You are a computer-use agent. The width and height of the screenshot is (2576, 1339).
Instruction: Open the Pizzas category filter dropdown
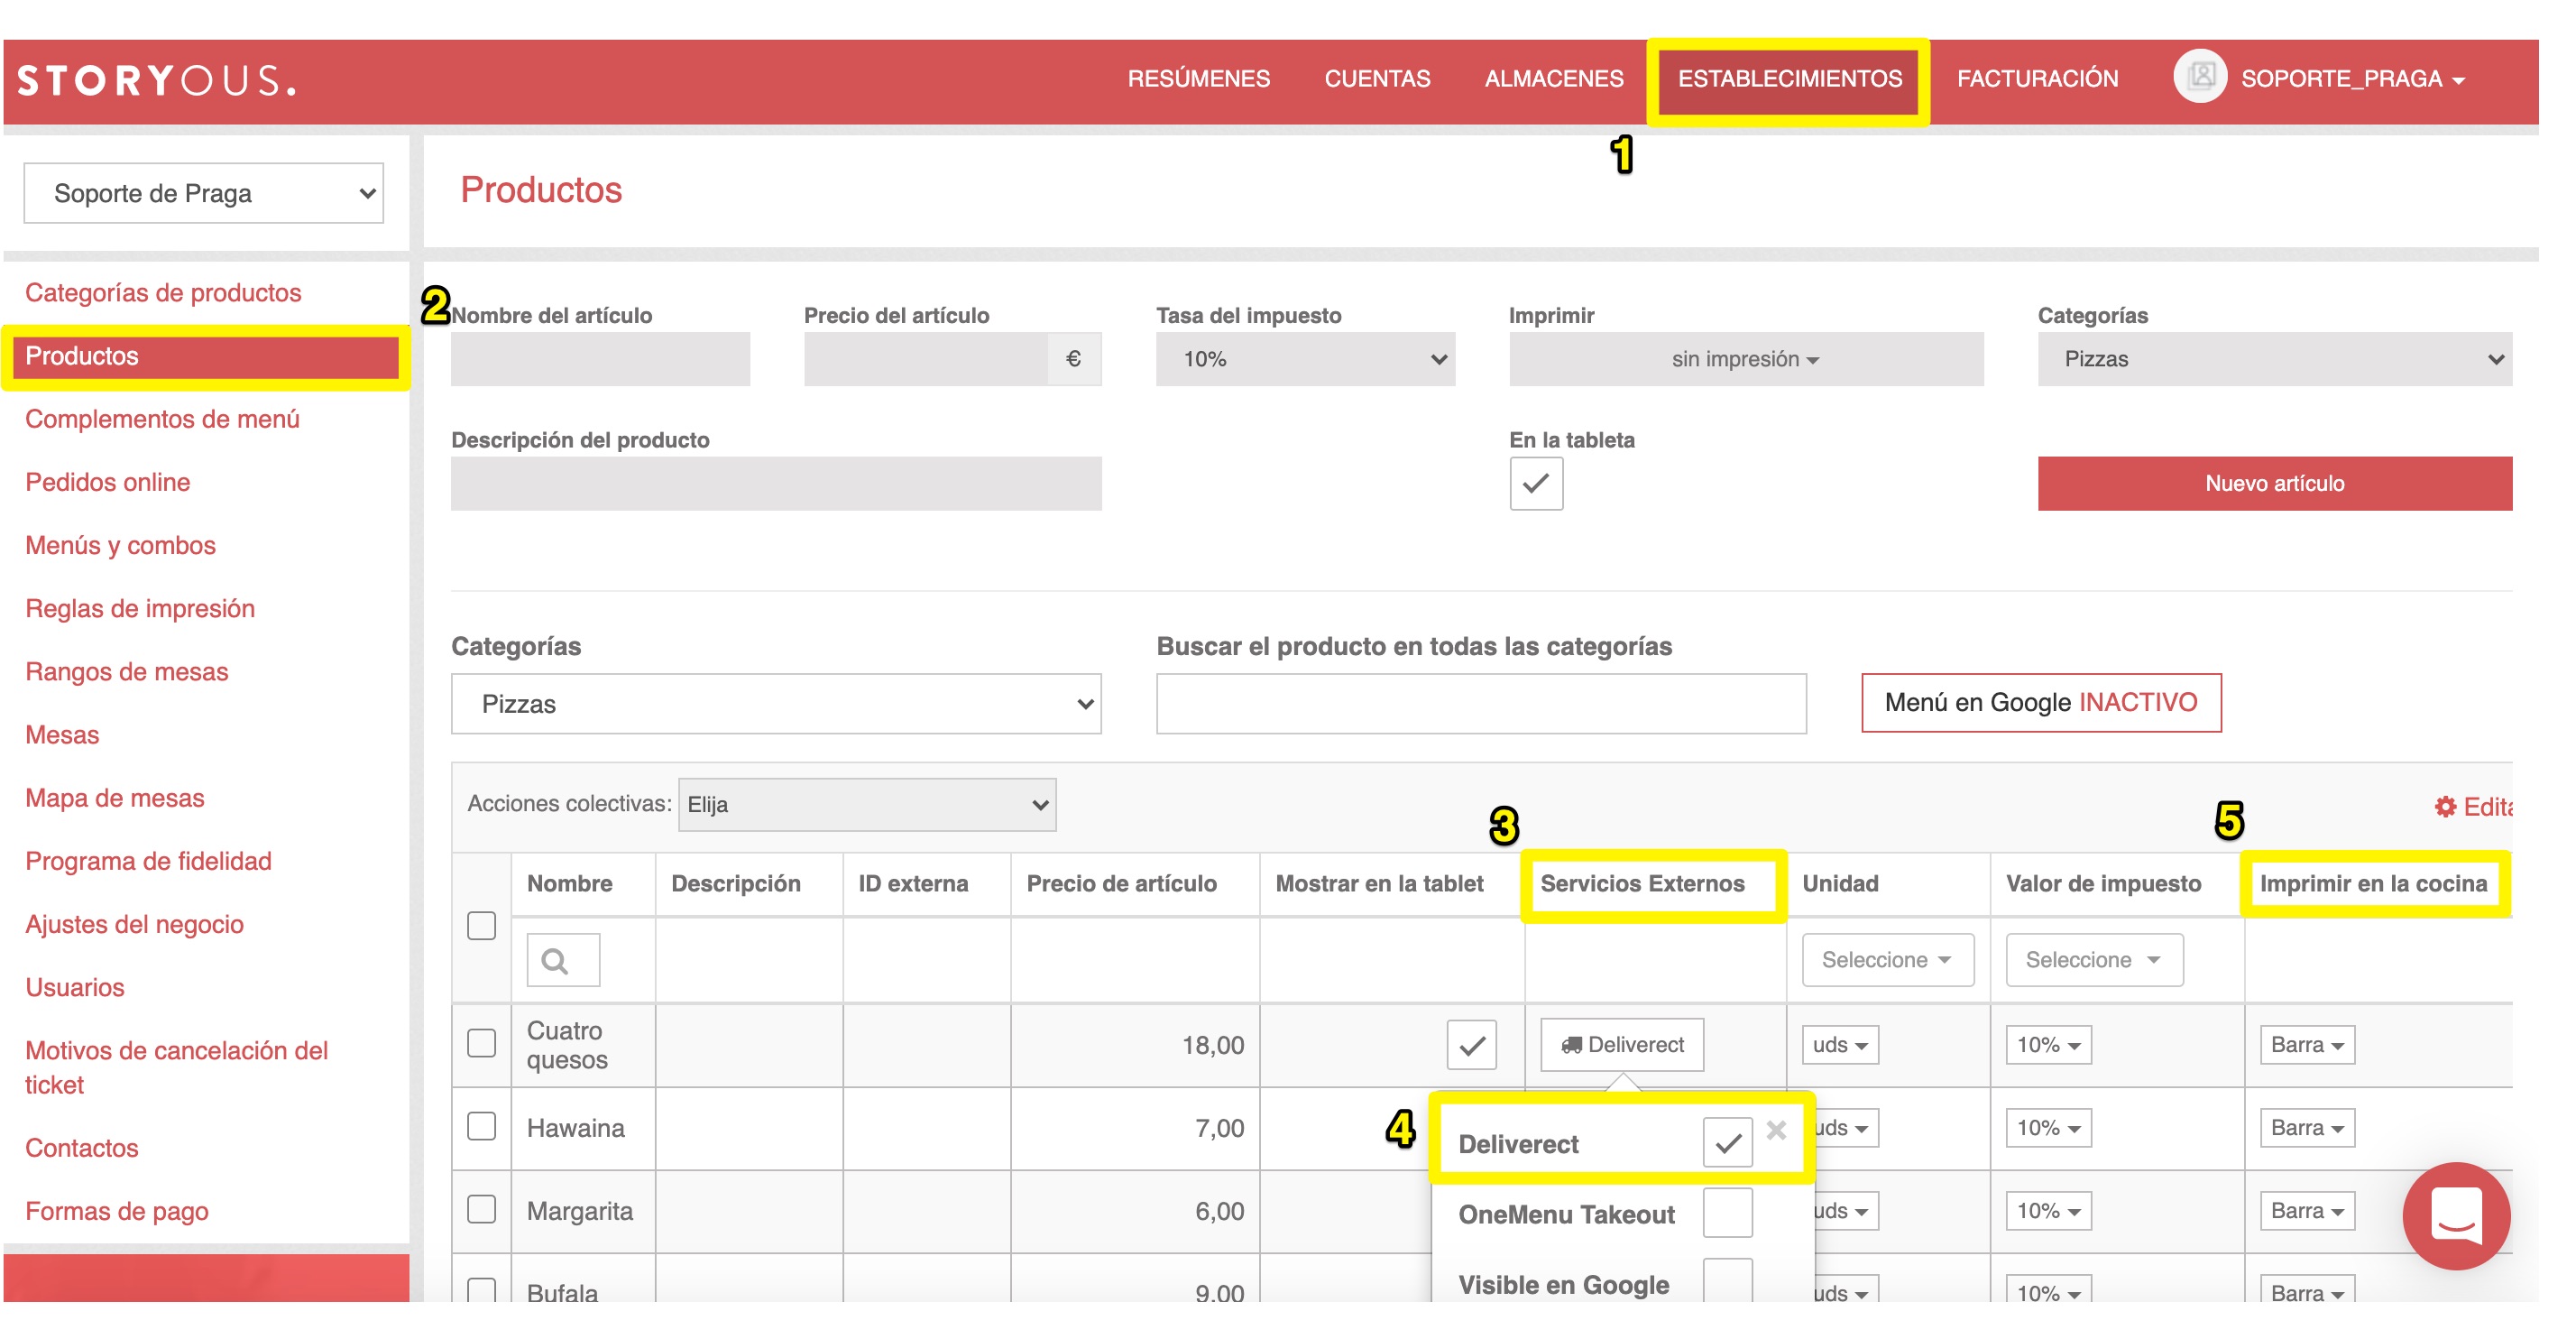pyautogui.click(x=776, y=704)
